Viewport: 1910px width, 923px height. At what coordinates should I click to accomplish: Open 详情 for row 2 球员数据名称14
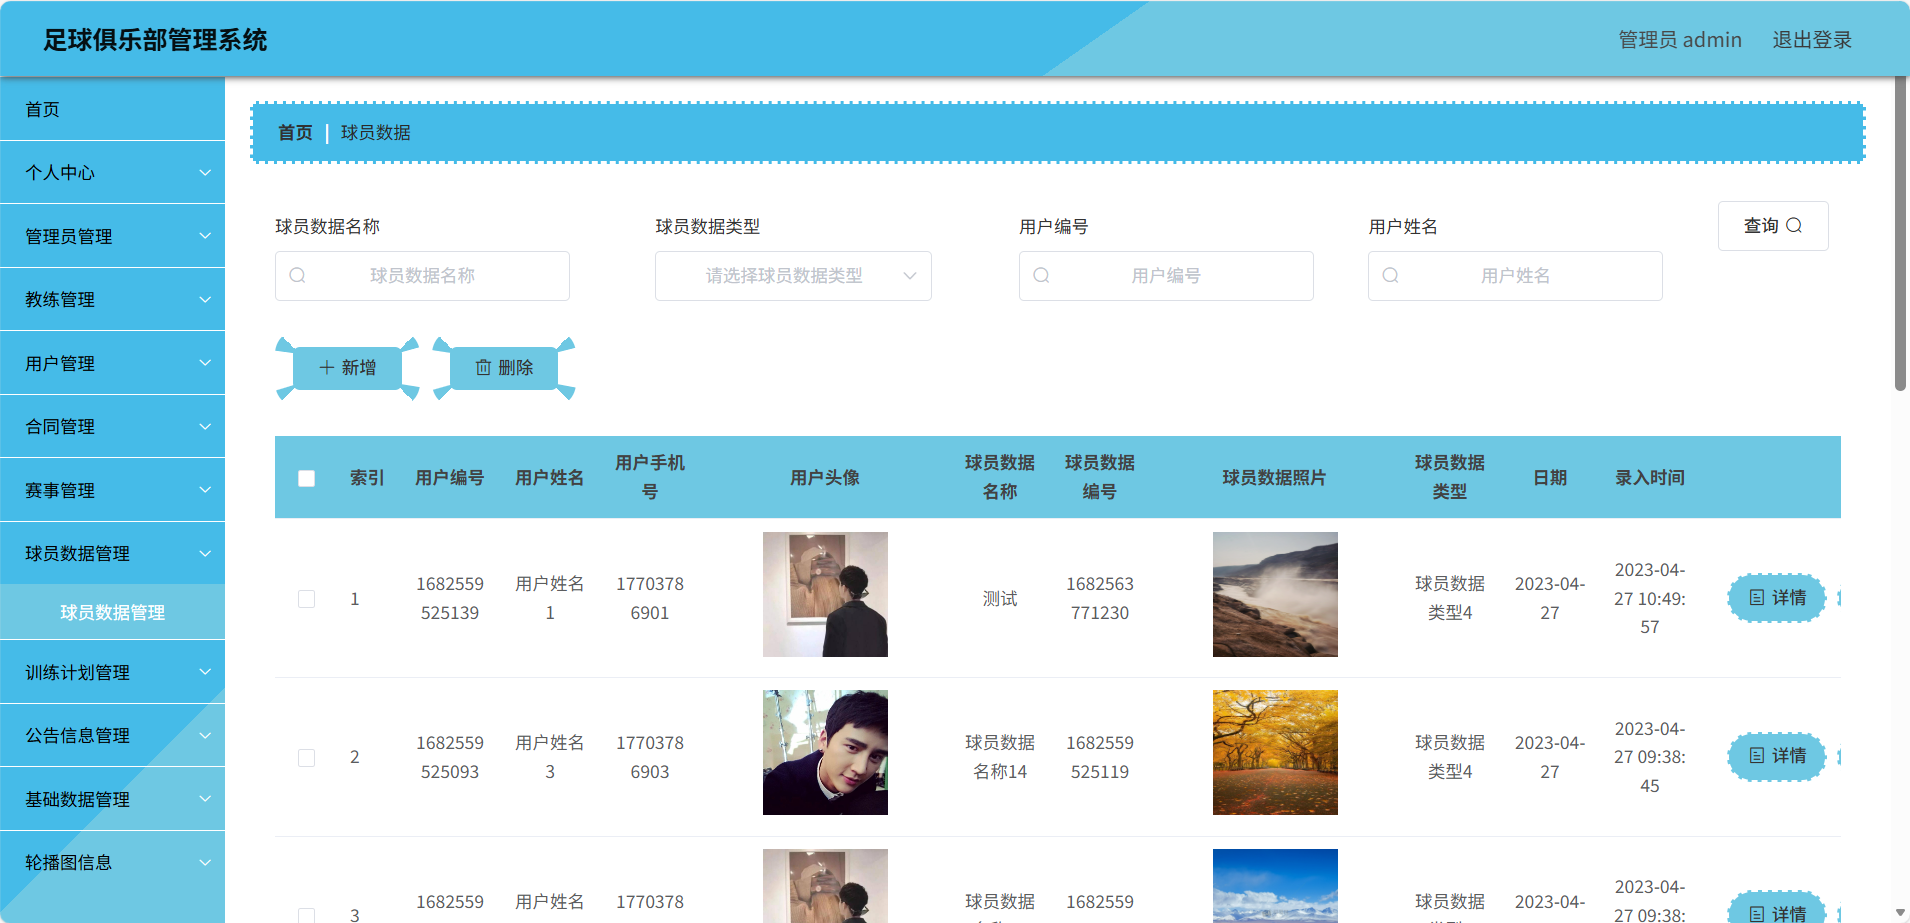click(x=1777, y=756)
